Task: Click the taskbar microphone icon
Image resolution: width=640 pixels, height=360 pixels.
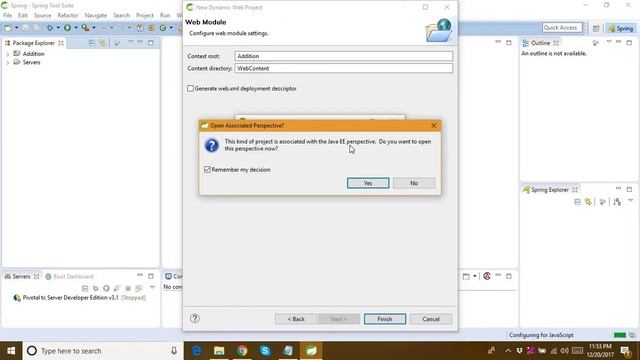Action: (174, 351)
